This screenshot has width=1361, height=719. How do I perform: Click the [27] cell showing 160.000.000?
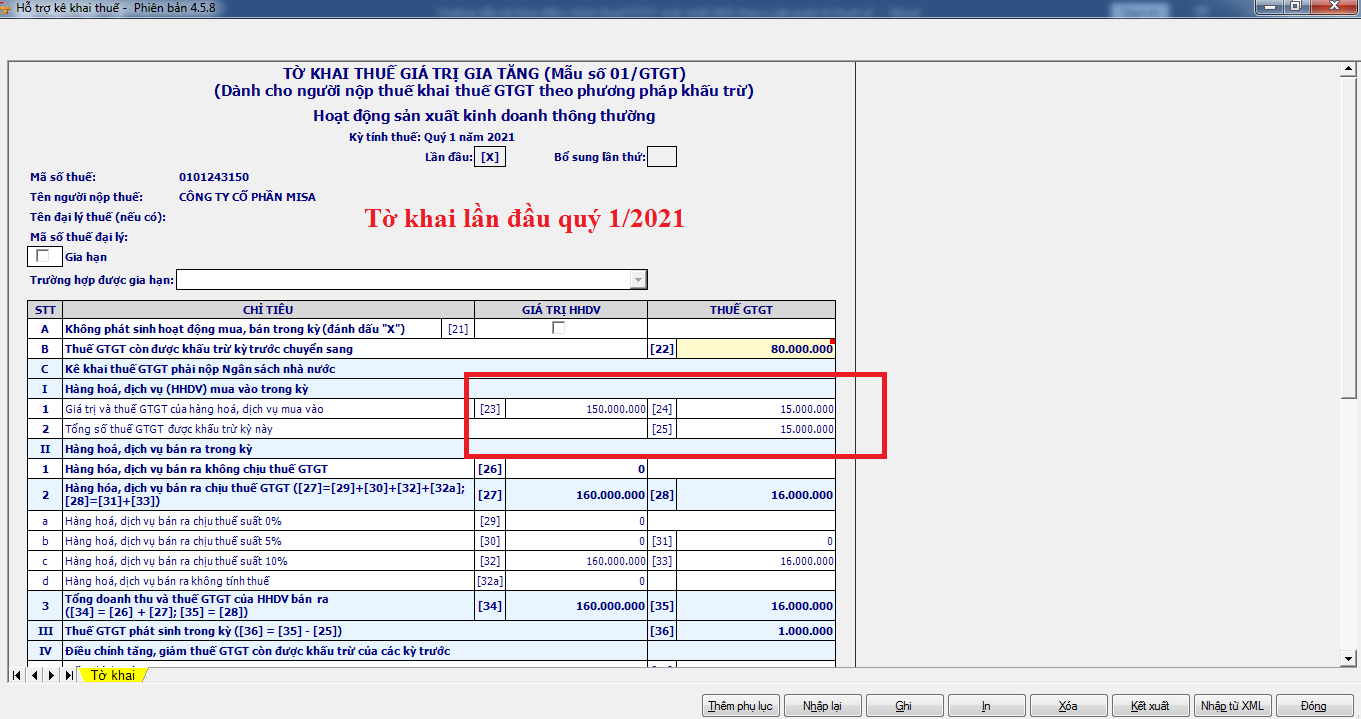tap(576, 495)
